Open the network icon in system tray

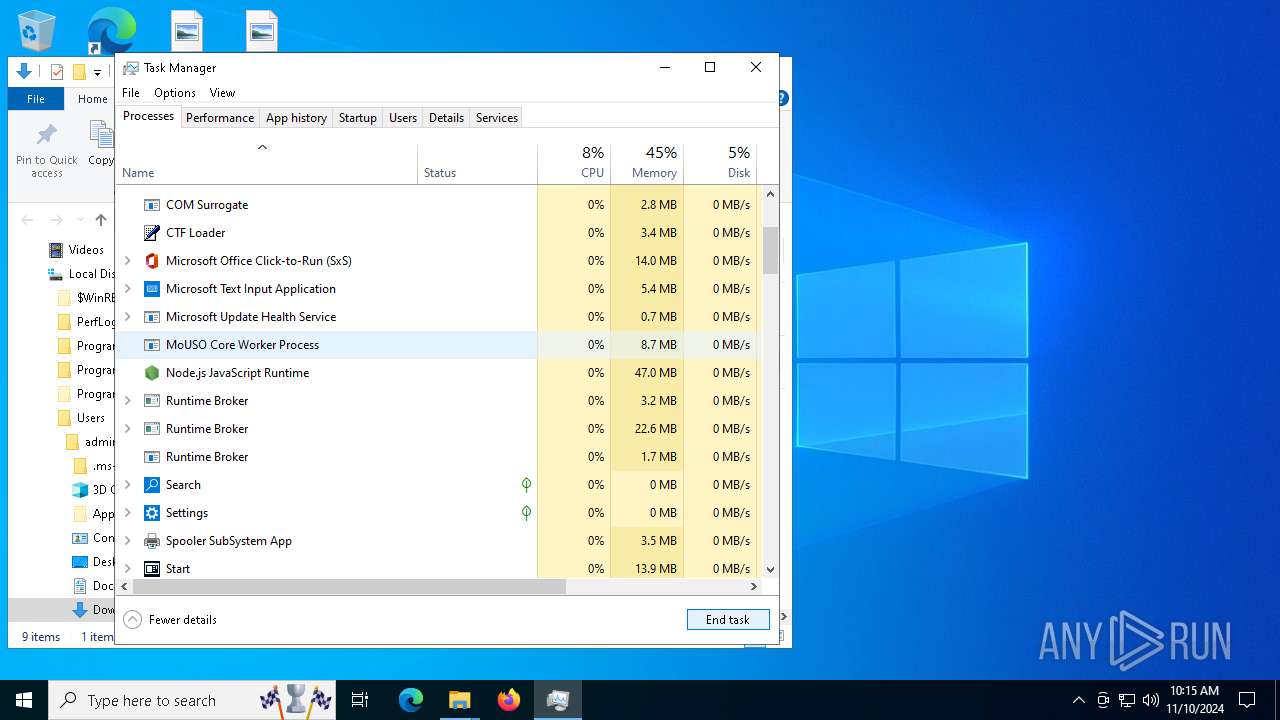coord(1127,700)
